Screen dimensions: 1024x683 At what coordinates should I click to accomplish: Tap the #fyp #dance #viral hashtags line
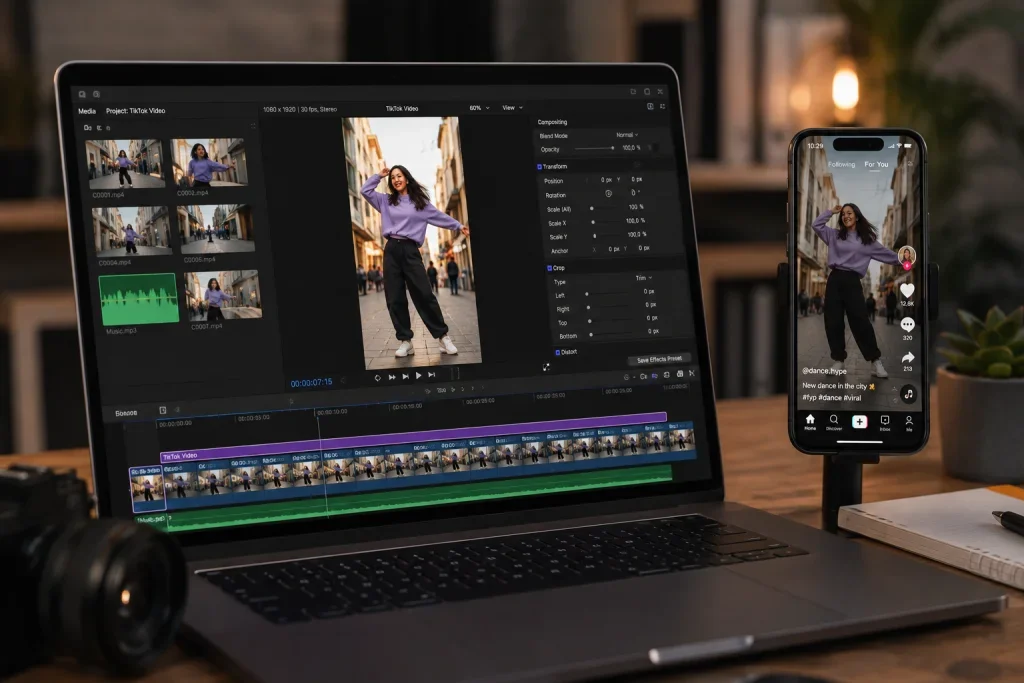pyautogui.click(x=831, y=397)
